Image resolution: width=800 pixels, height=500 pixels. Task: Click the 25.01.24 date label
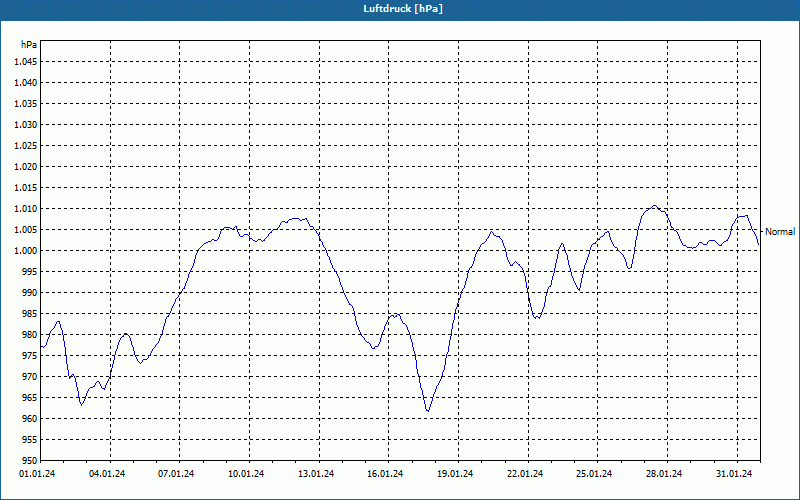(x=594, y=474)
